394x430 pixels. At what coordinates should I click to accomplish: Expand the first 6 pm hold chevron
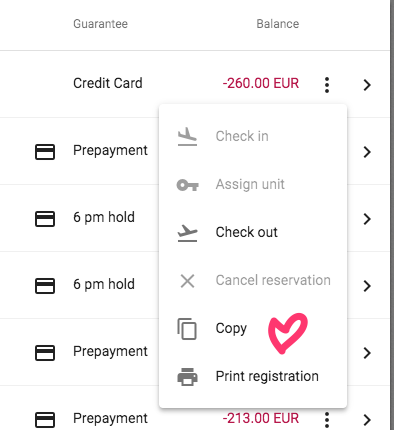[x=367, y=219]
